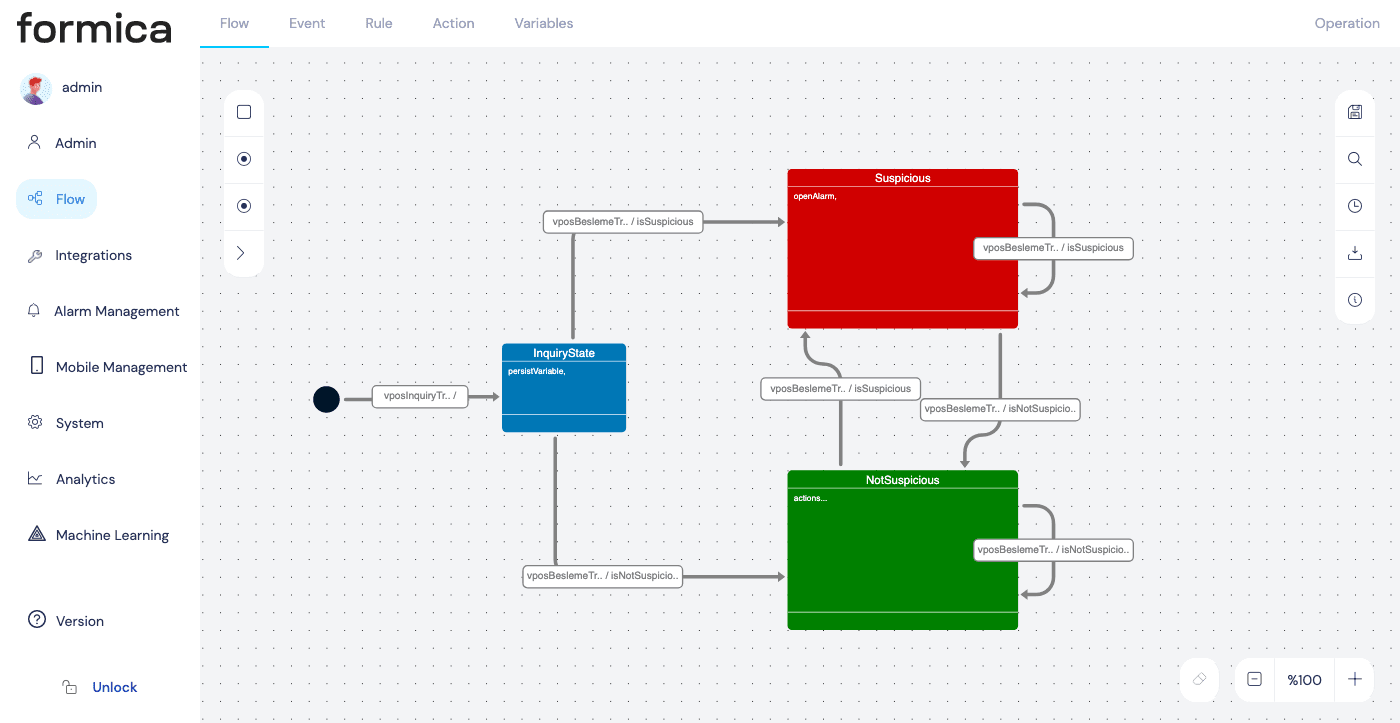Switch to the Event tab

pos(307,23)
